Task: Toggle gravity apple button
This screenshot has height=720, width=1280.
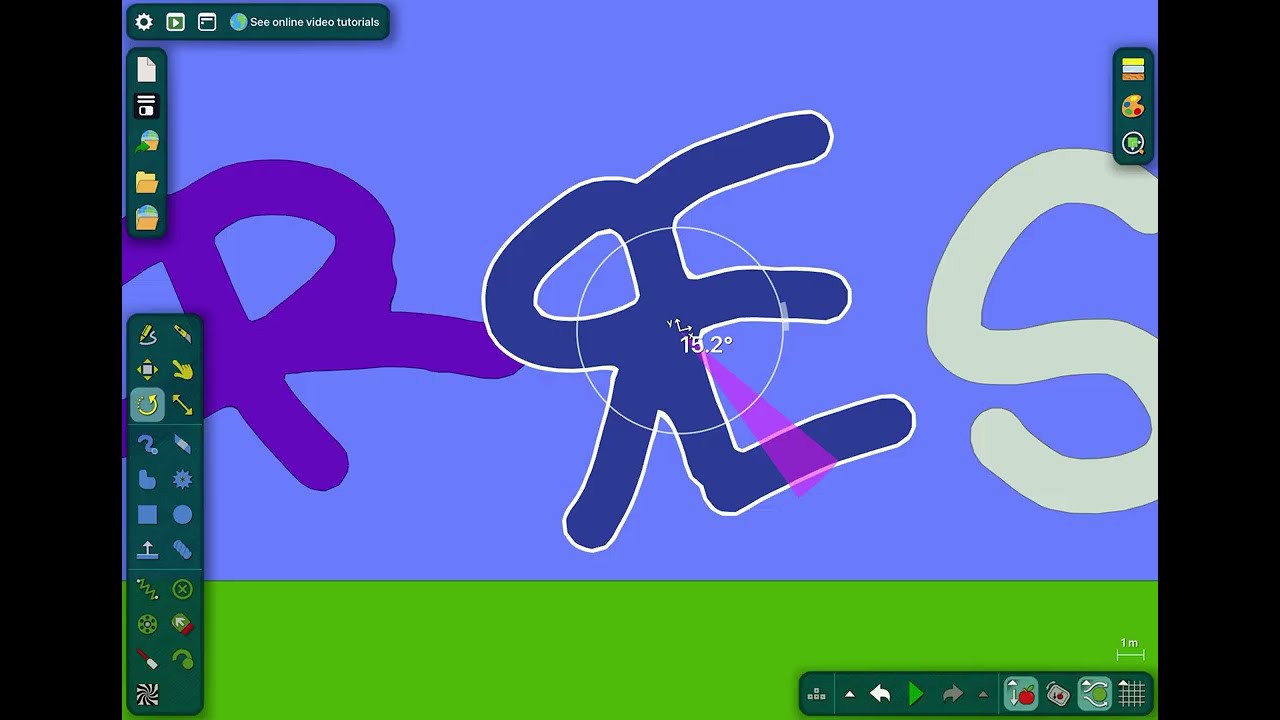Action: tap(1021, 693)
